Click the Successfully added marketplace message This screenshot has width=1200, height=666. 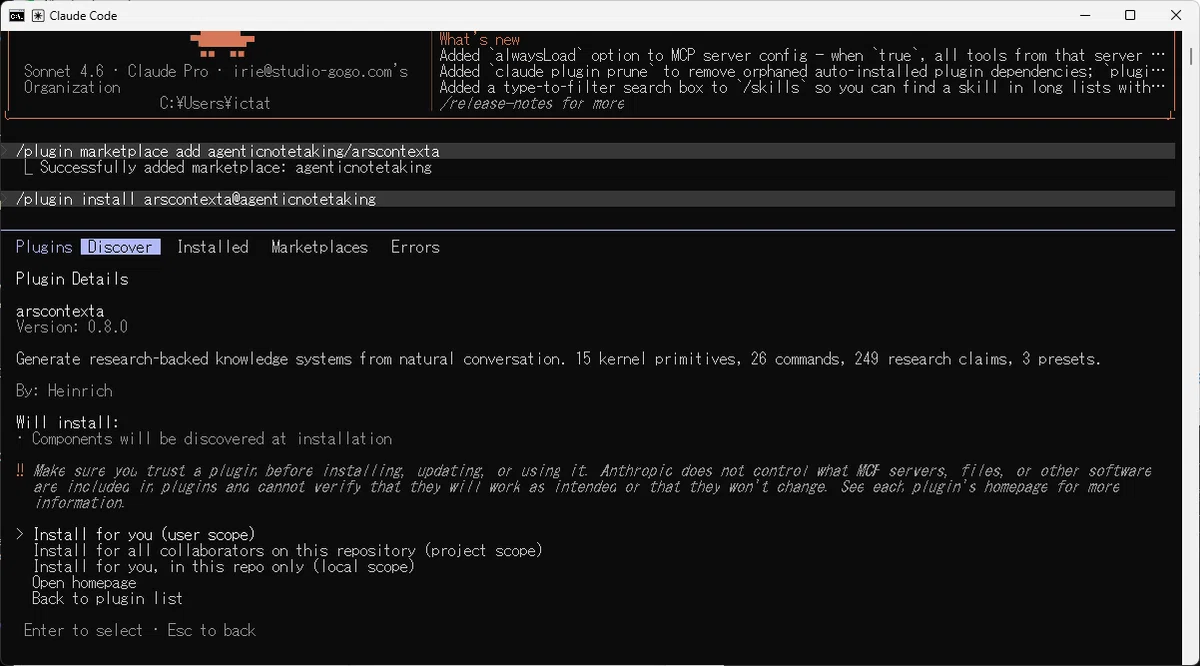click(236, 167)
